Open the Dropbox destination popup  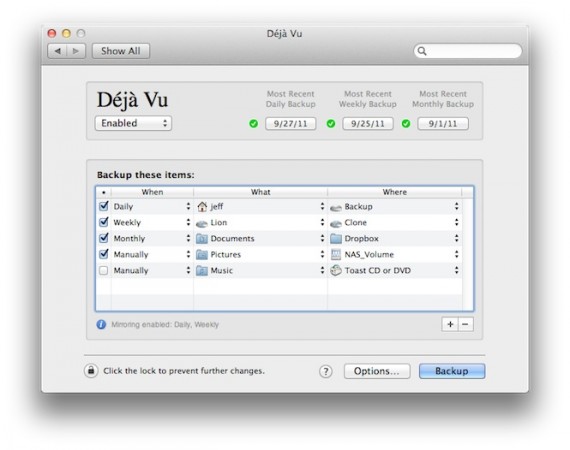tap(395, 238)
